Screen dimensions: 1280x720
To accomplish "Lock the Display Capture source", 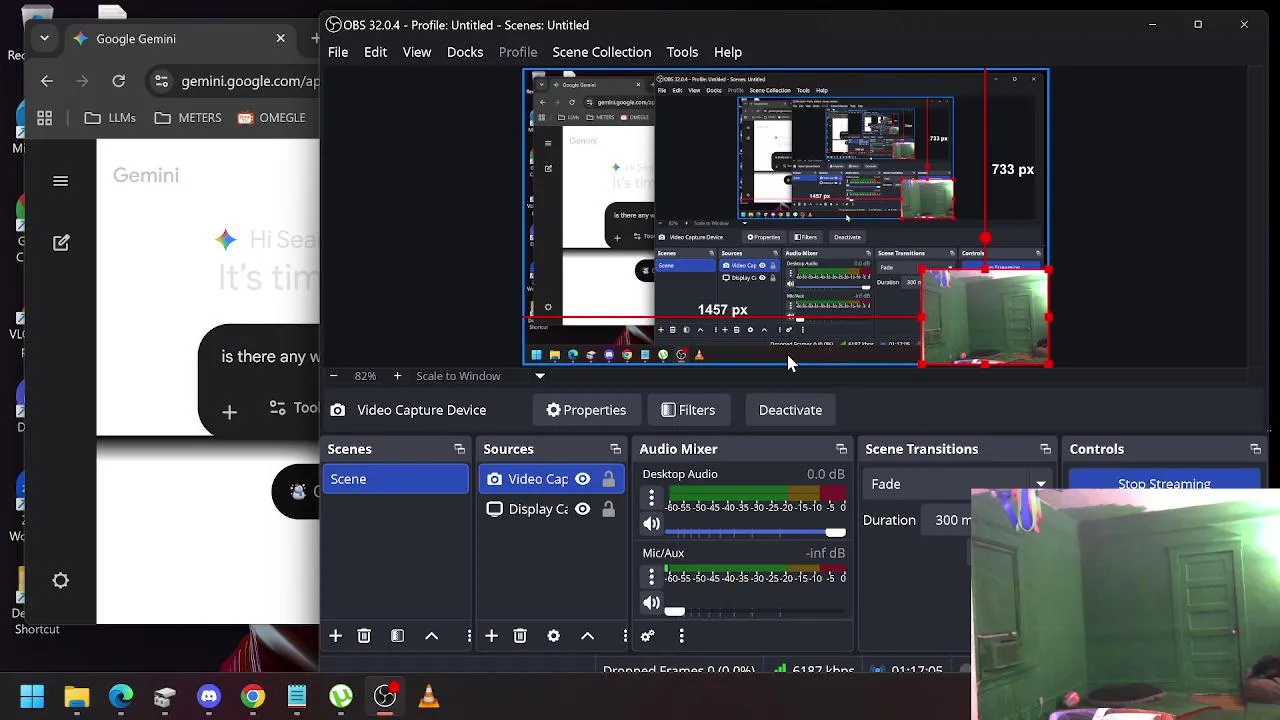I will 608,509.
